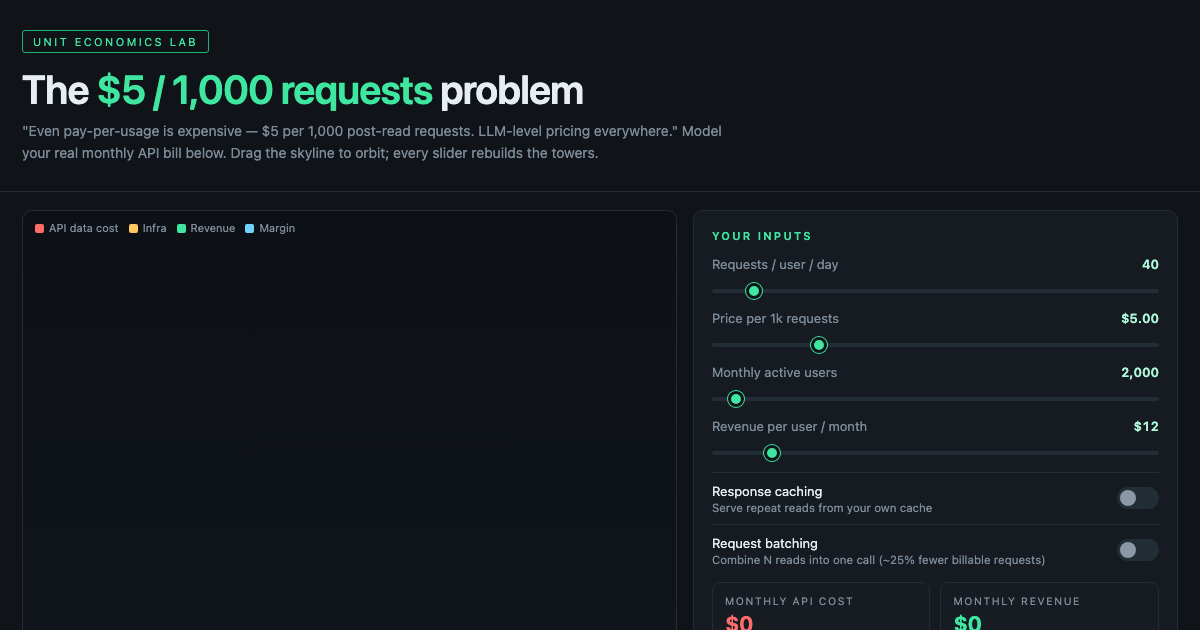Click the MONTHLY API COST card

pos(821,607)
